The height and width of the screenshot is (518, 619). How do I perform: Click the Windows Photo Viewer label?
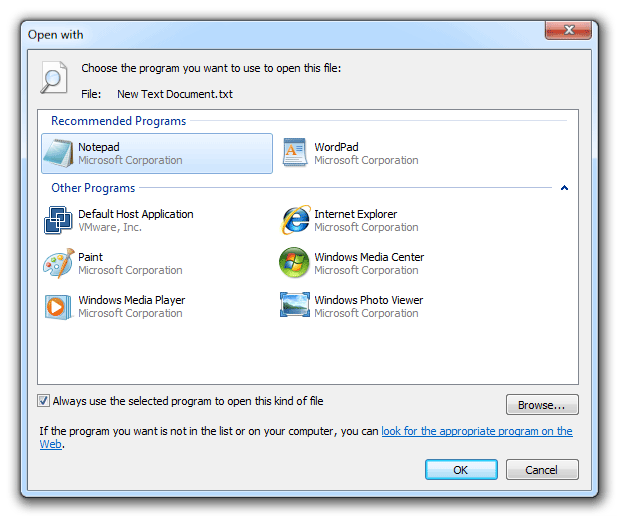(368, 300)
